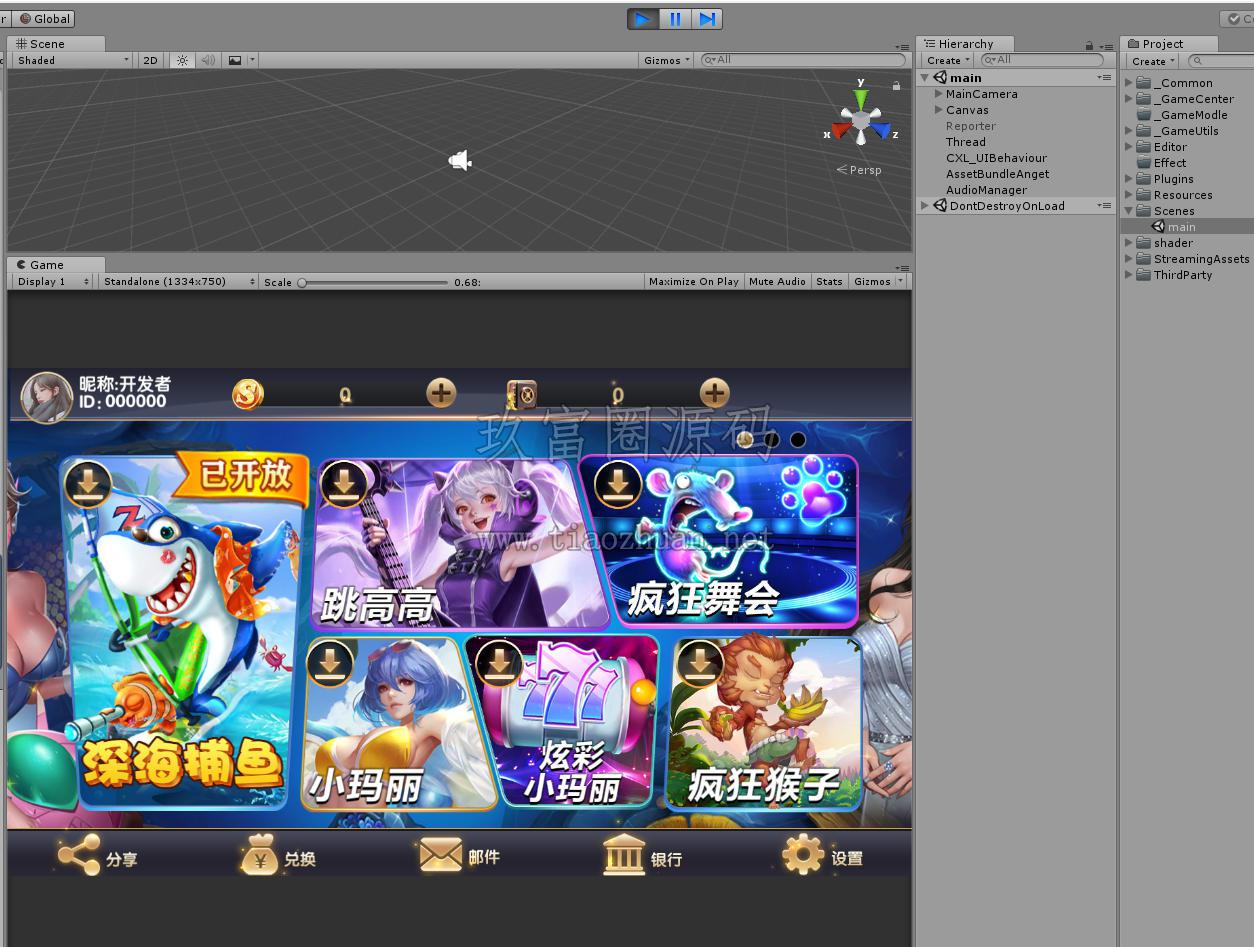
Task: Click plus button beside treasure chest
Action: 714,393
